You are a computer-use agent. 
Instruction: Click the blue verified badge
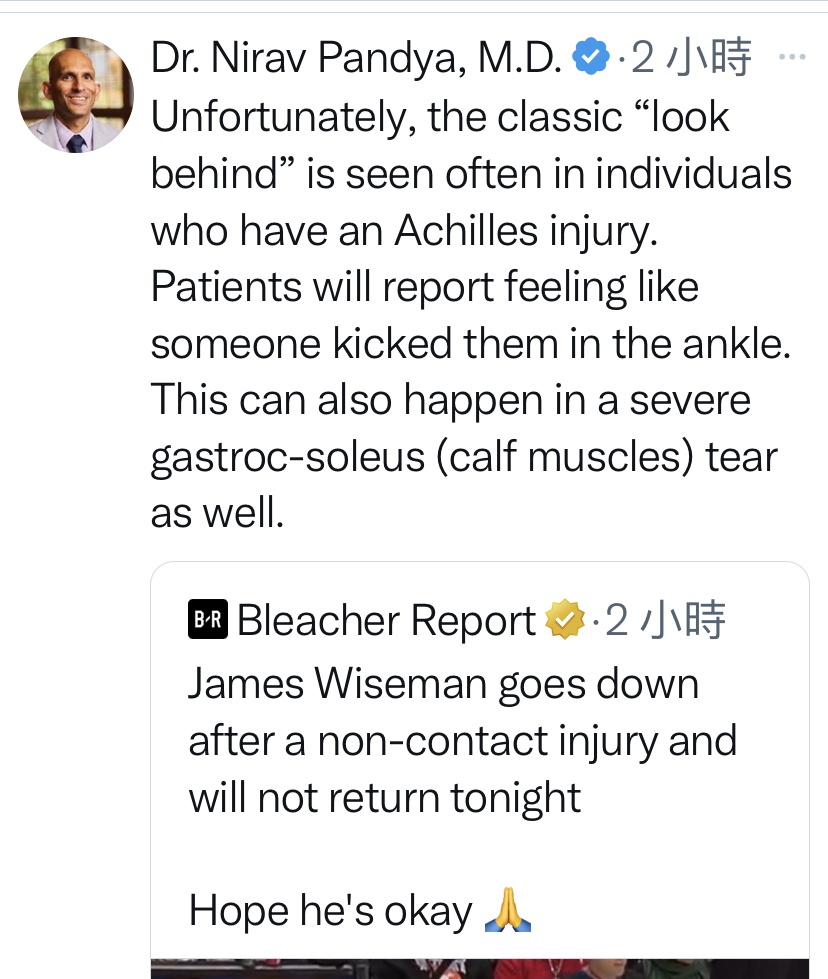click(x=591, y=60)
